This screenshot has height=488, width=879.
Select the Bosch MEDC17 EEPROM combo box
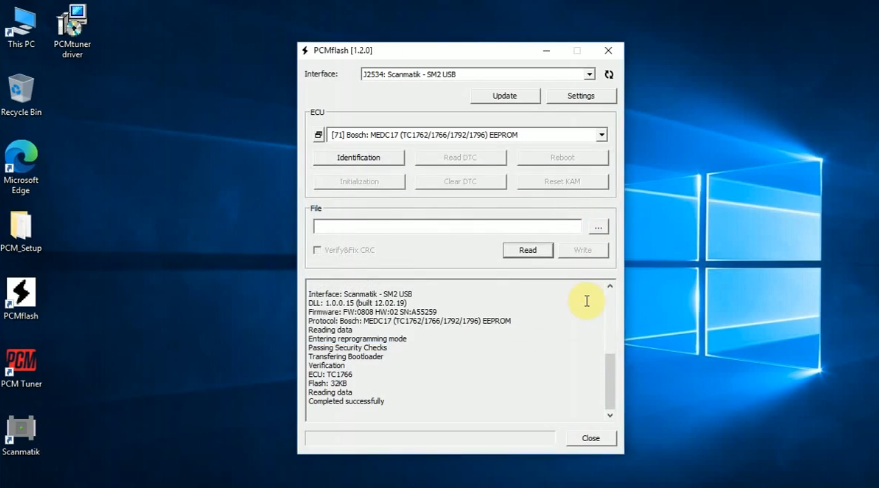tap(467, 135)
